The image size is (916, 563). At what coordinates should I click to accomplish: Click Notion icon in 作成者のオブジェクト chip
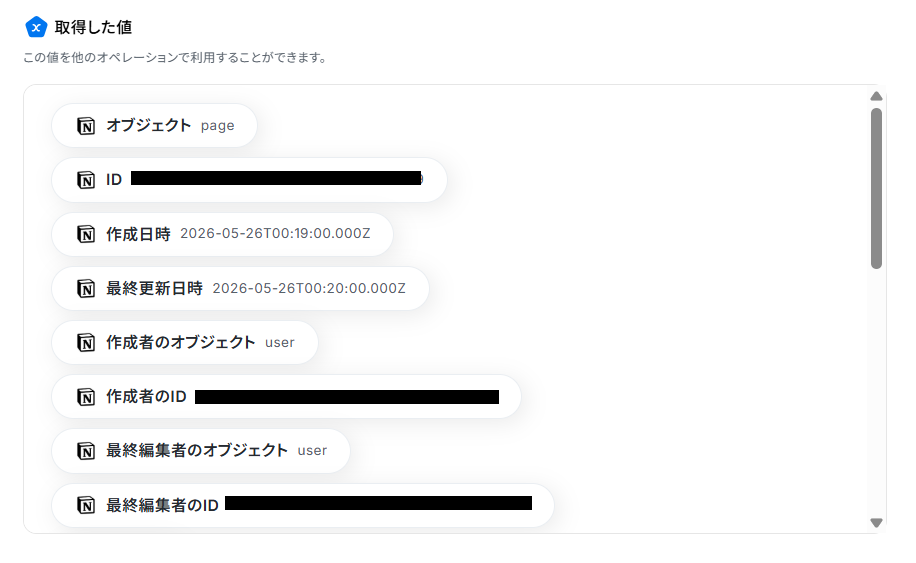coord(86,342)
